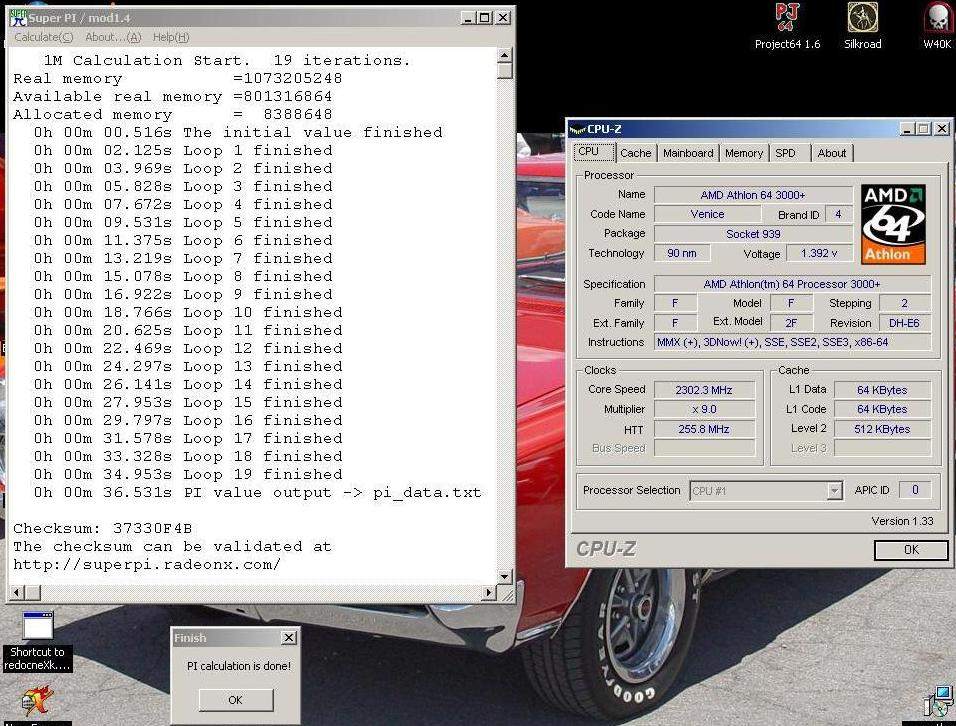Click the L1 Data value 64 KBytes
The height and width of the screenshot is (726, 956).
pos(882,390)
